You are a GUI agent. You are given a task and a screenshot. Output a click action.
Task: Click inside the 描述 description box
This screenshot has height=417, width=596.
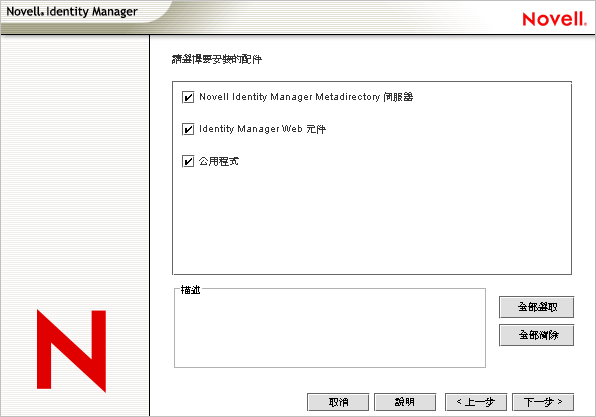(x=330, y=329)
